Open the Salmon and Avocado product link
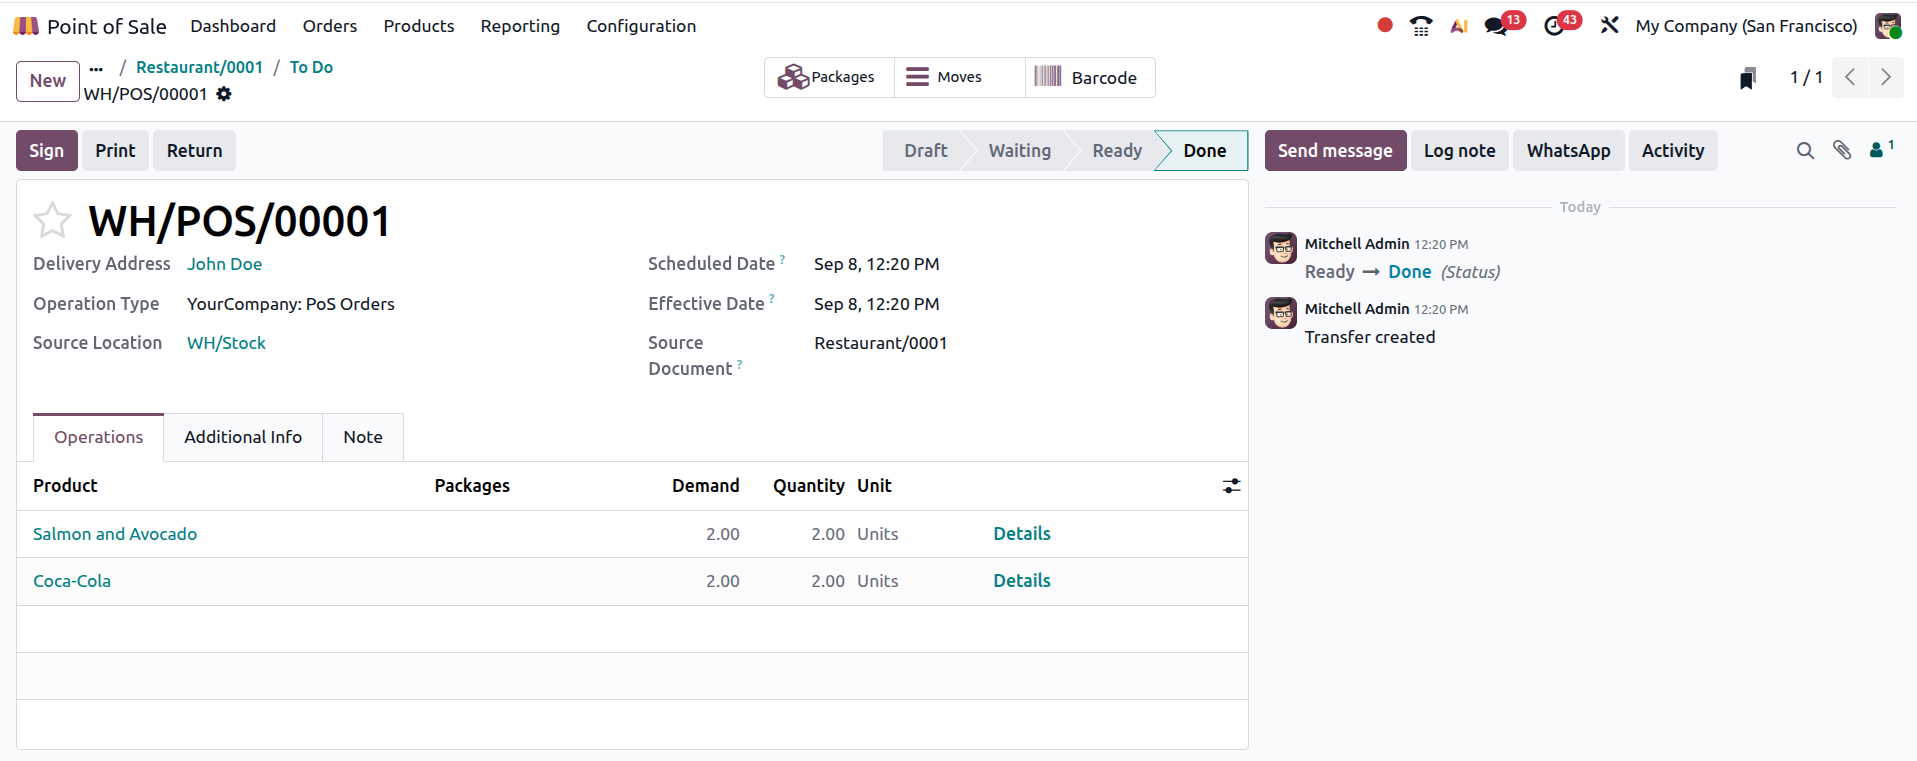The width and height of the screenshot is (1917, 761). 115,534
